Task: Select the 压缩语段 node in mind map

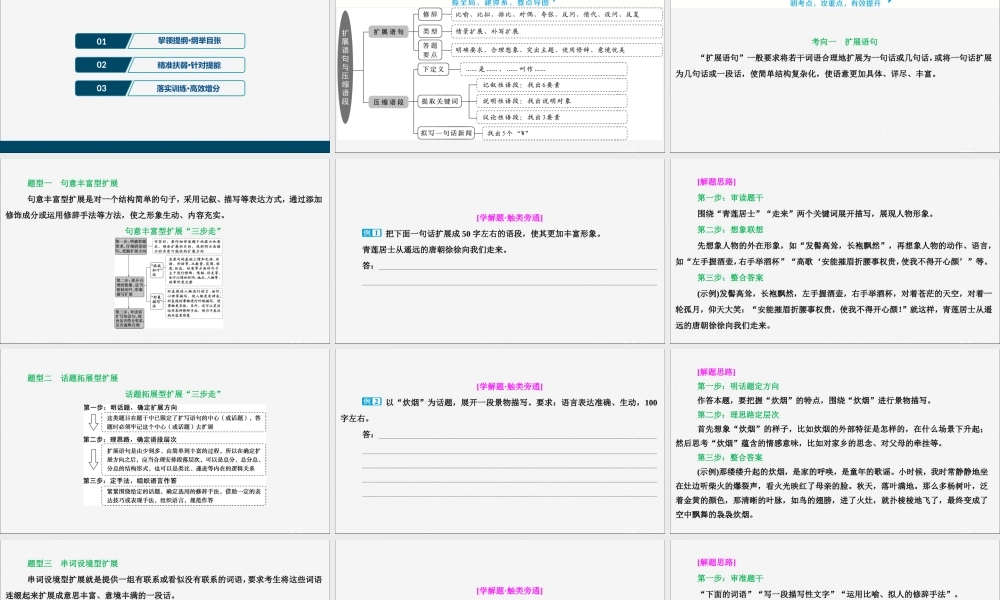Action: pyautogui.click(x=388, y=102)
